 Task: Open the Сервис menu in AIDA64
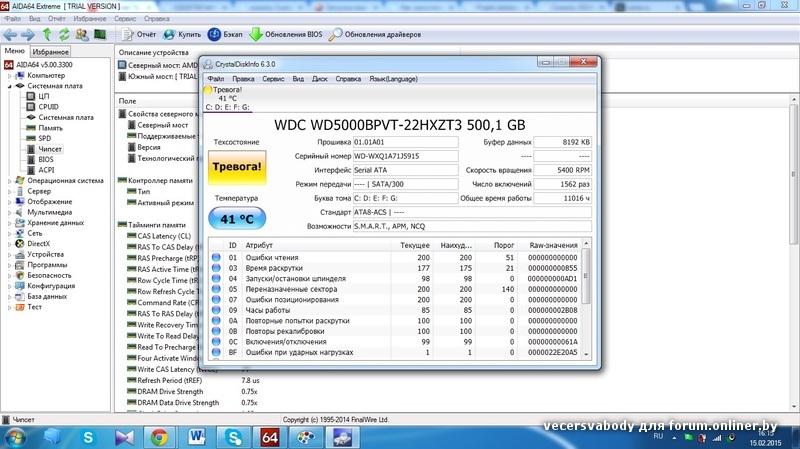(x=125, y=19)
